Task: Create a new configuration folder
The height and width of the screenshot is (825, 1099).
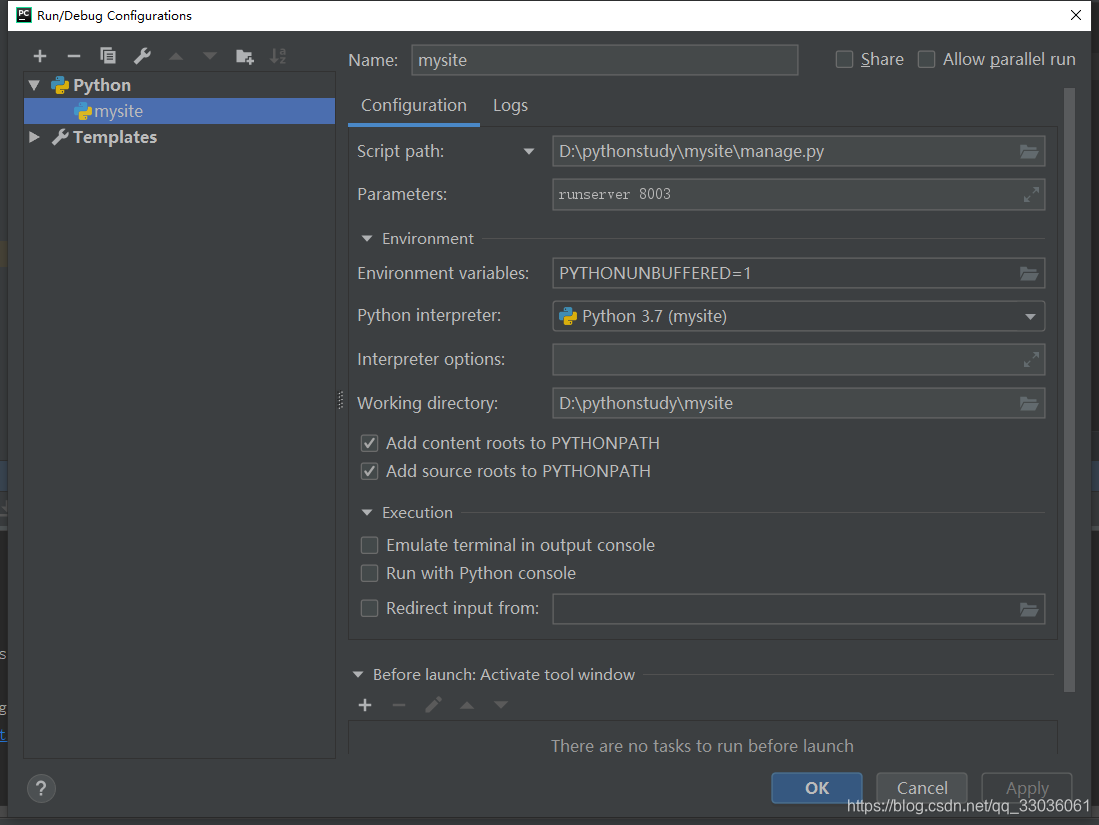Action: pos(244,56)
